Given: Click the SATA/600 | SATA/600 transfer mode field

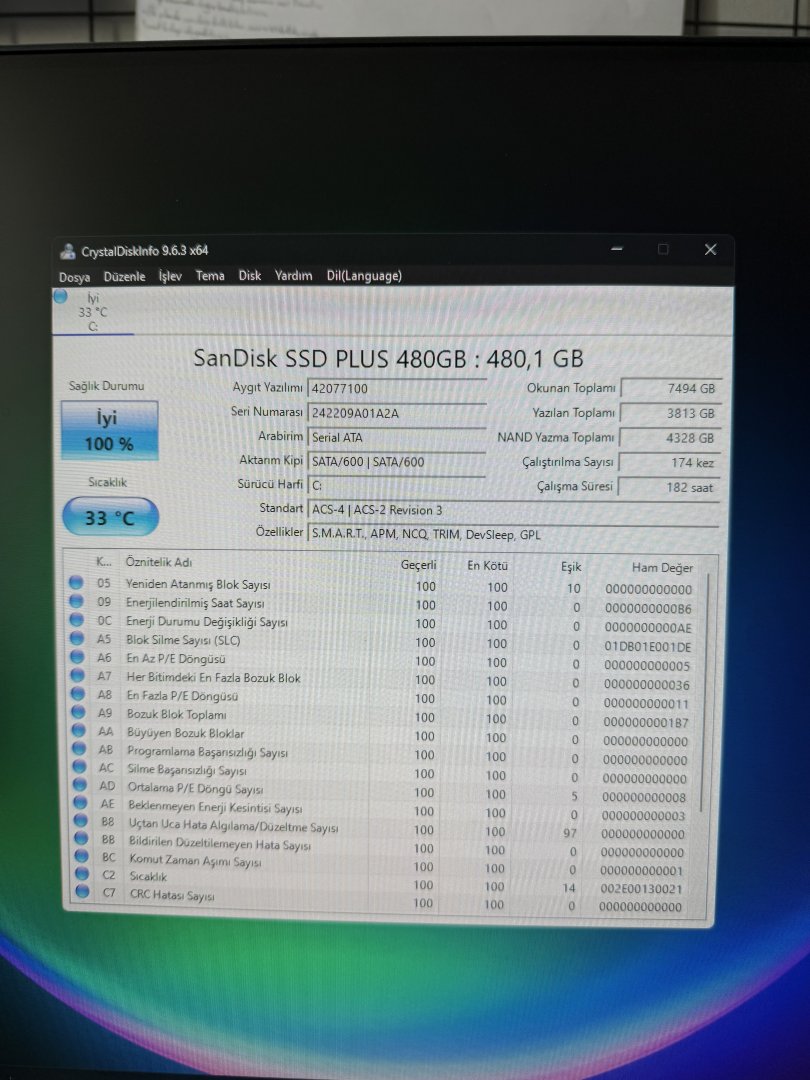Looking at the screenshot, I should tap(397, 461).
